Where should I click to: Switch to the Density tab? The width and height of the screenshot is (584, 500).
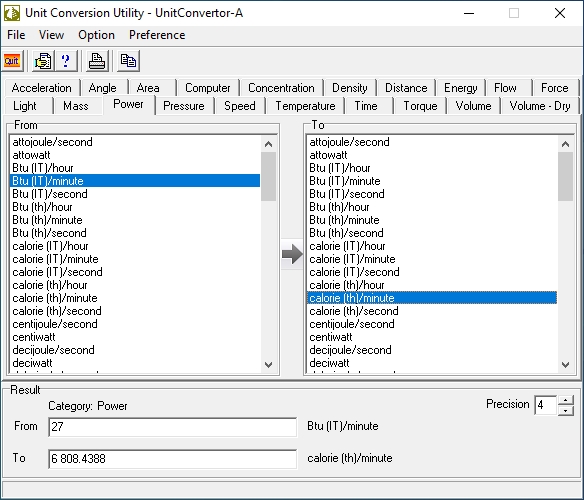(349, 88)
